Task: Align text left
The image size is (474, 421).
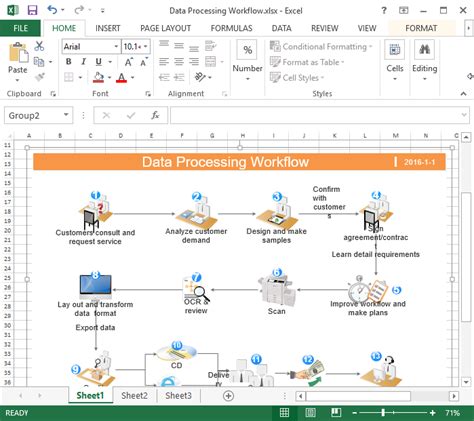Action: click(164, 62)
